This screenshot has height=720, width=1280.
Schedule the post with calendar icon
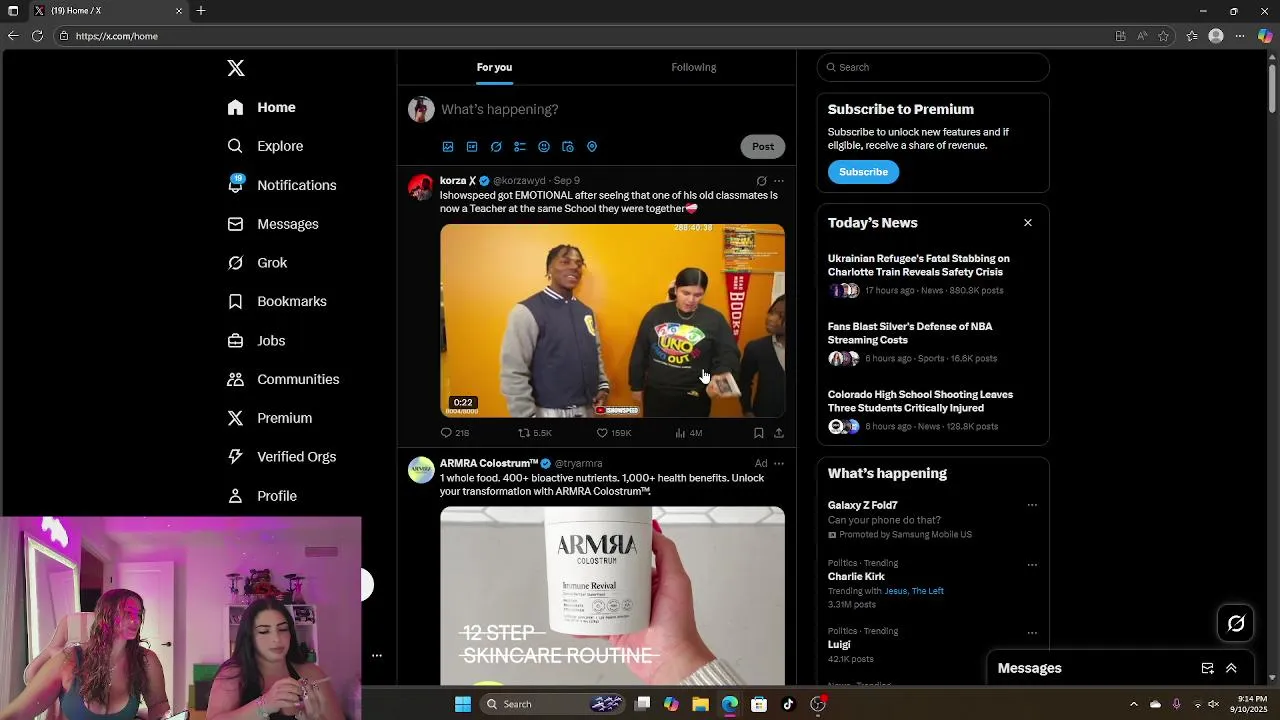(568, 147)
